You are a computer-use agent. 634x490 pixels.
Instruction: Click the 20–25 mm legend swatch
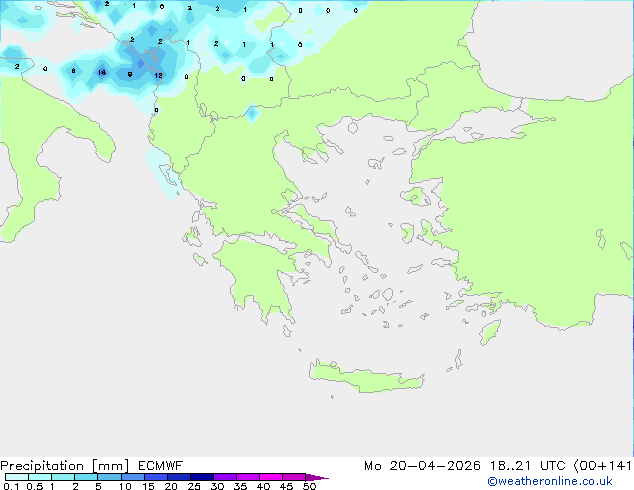click(x=179, y=477)
